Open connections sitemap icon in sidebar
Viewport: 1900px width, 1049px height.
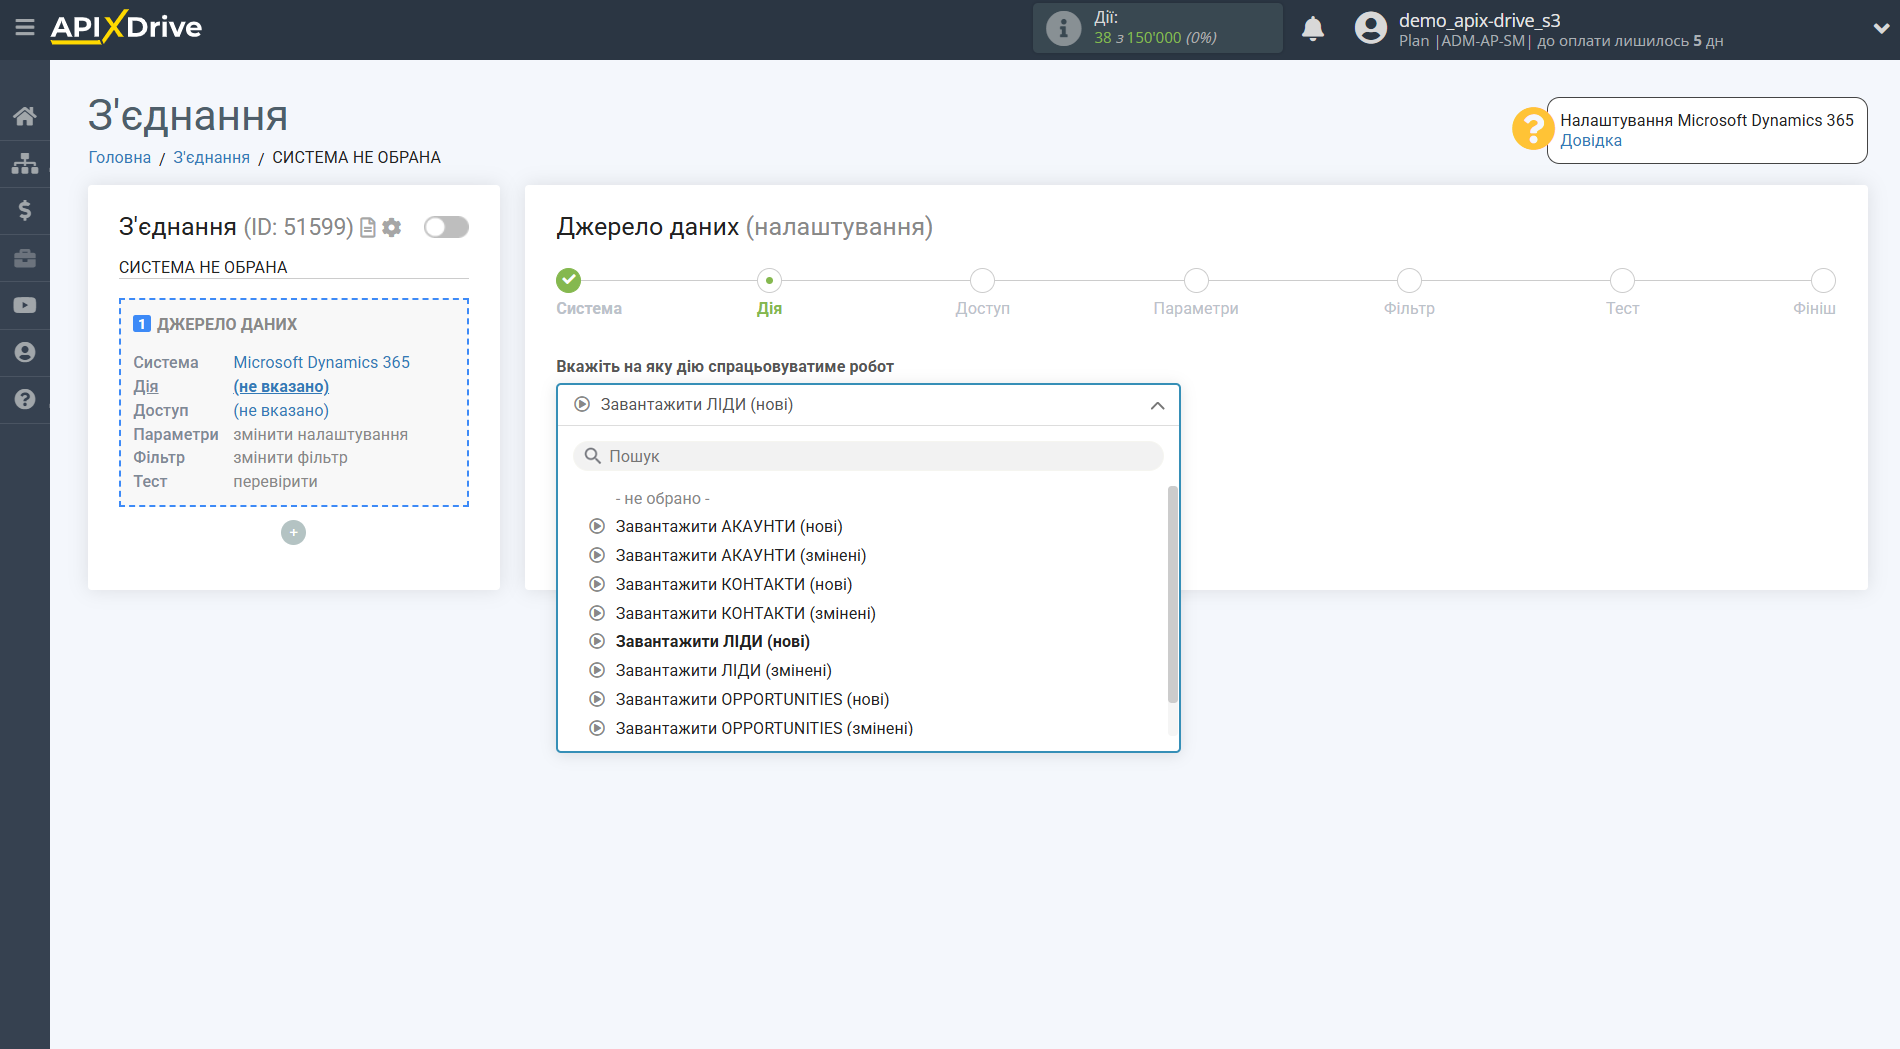point(25,163)
